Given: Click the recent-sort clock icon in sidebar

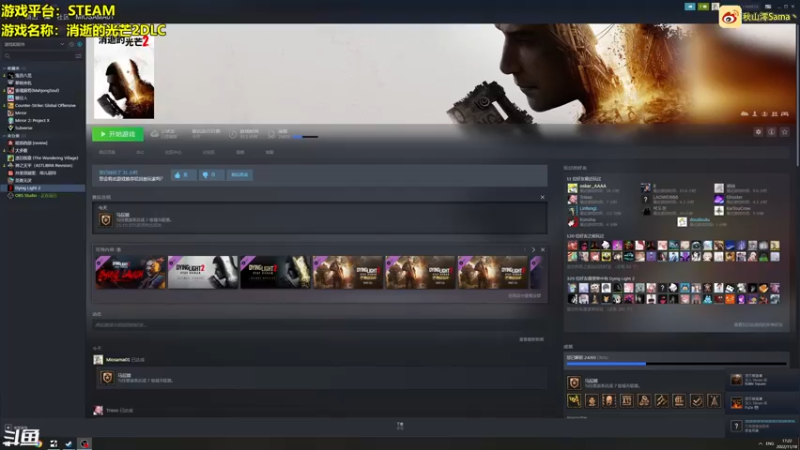Looking at the screenshot, I should coord(71,44).
